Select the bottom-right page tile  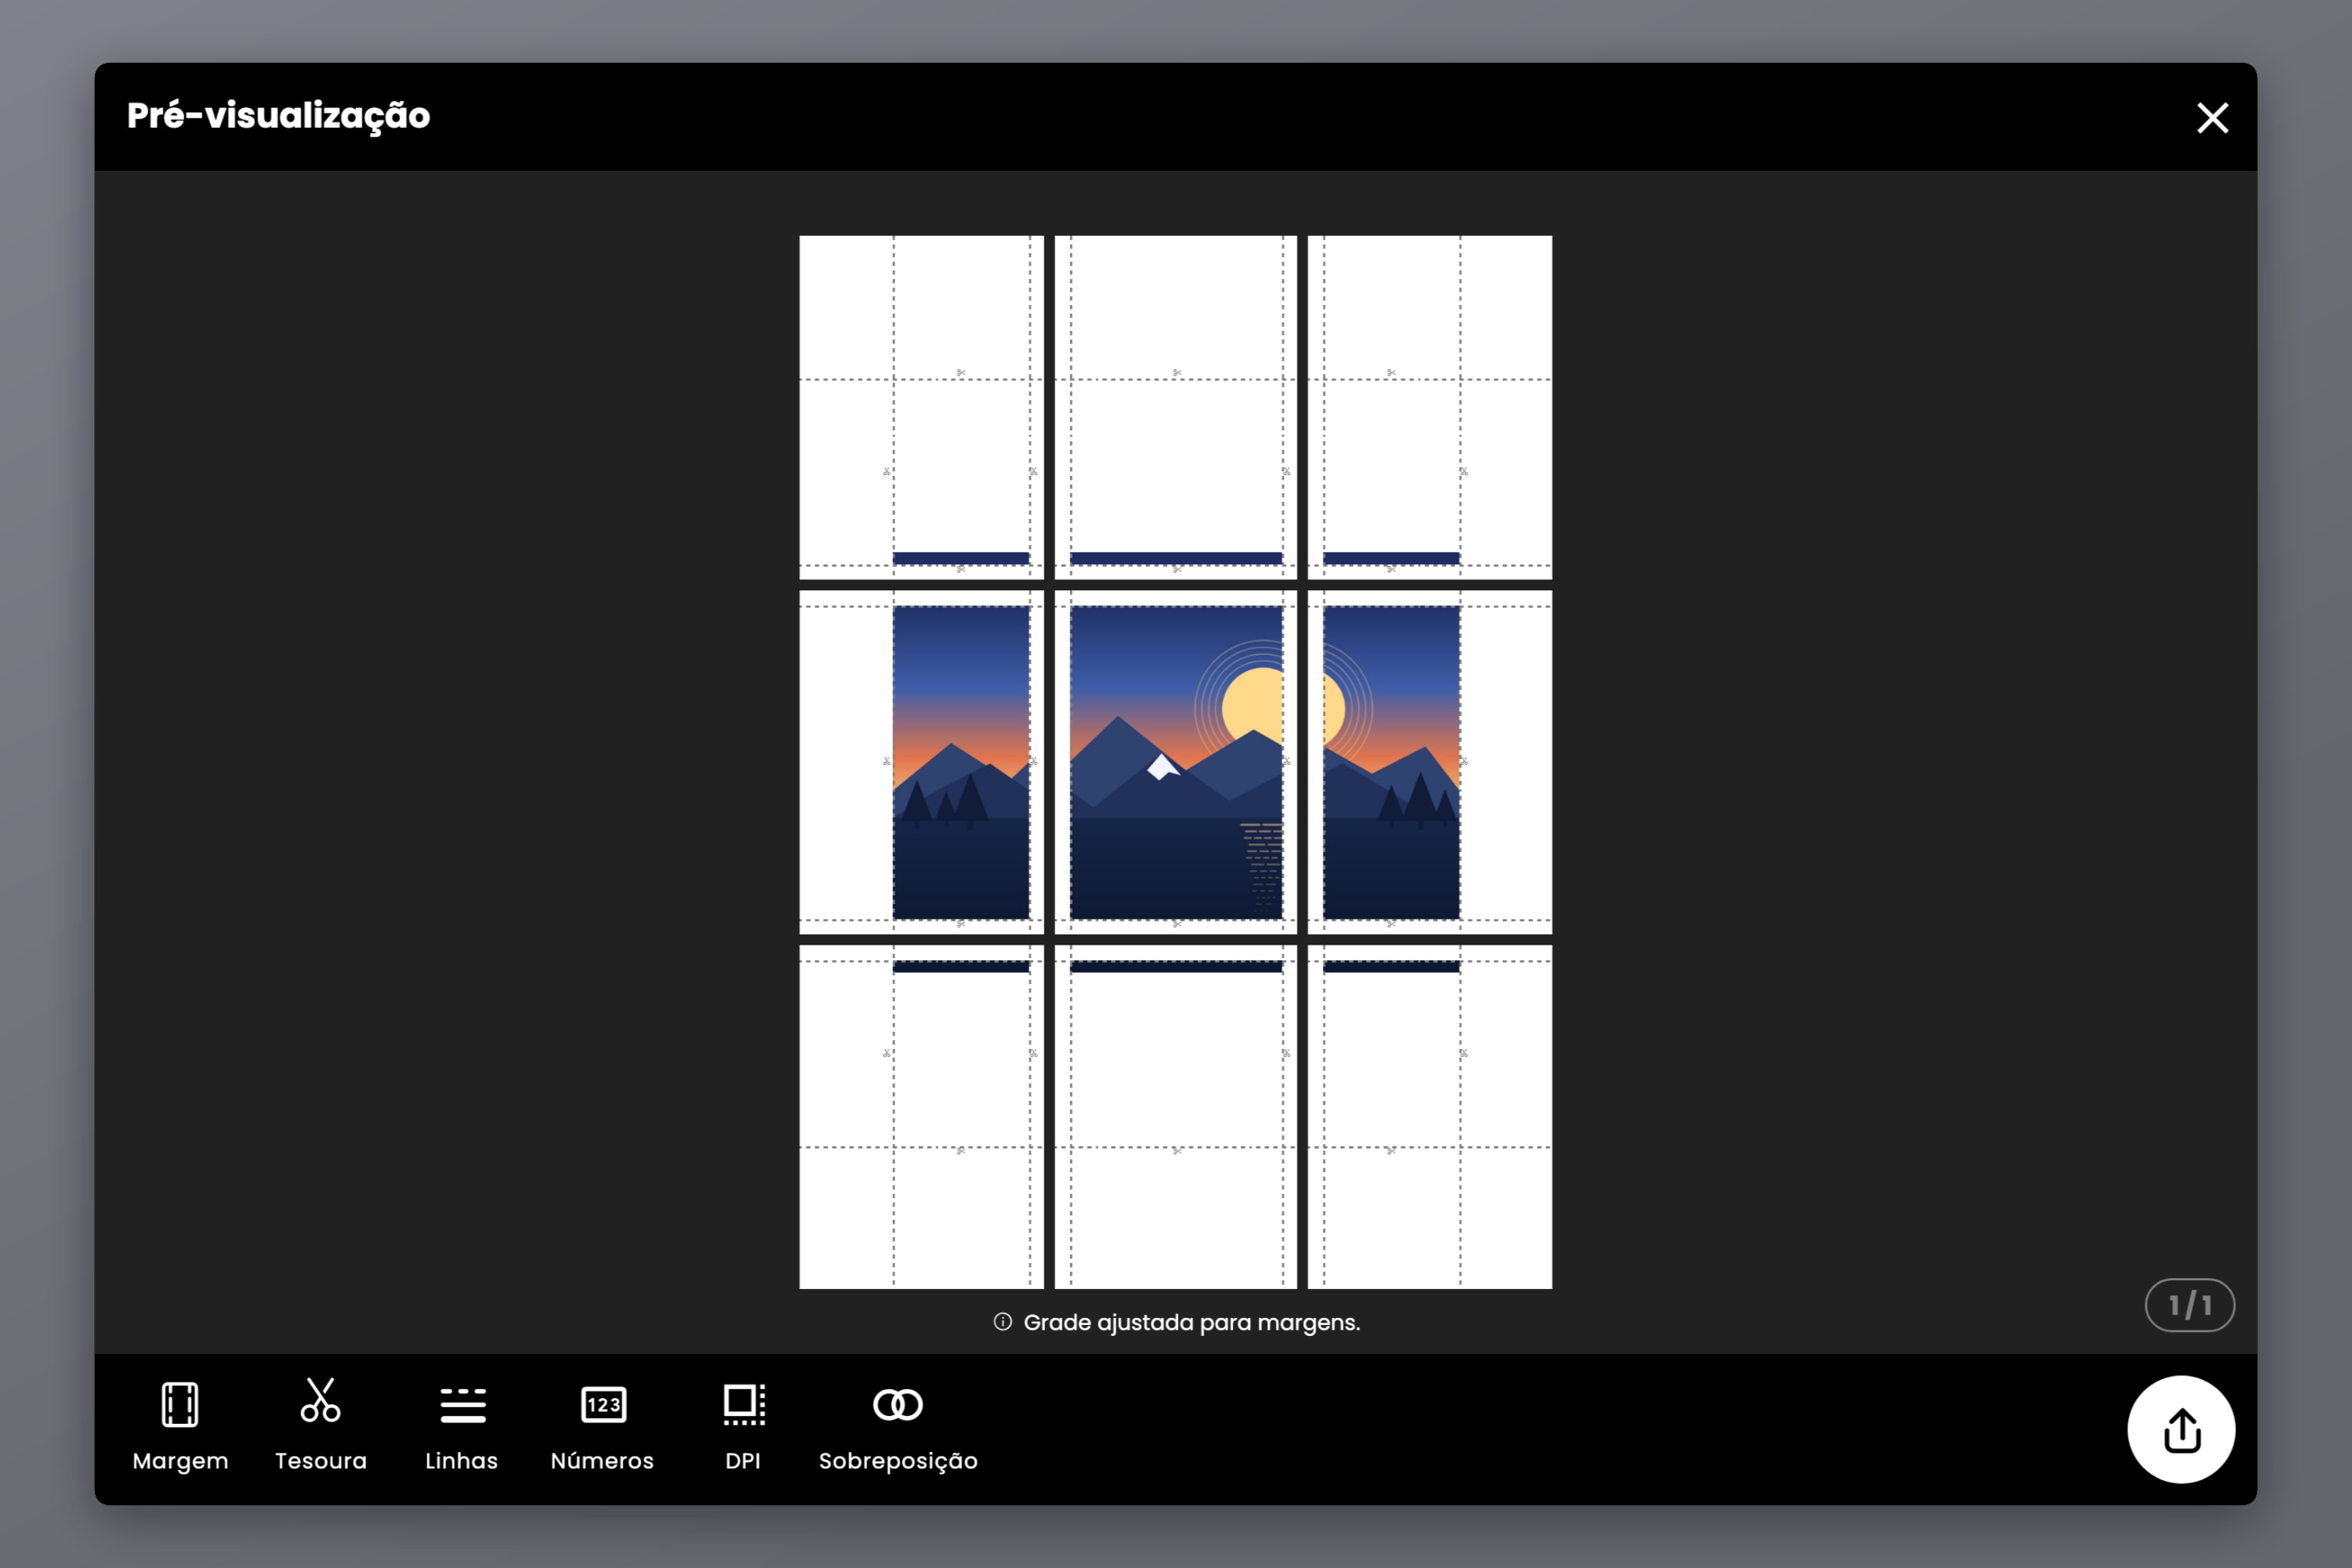[1430, 1117]
